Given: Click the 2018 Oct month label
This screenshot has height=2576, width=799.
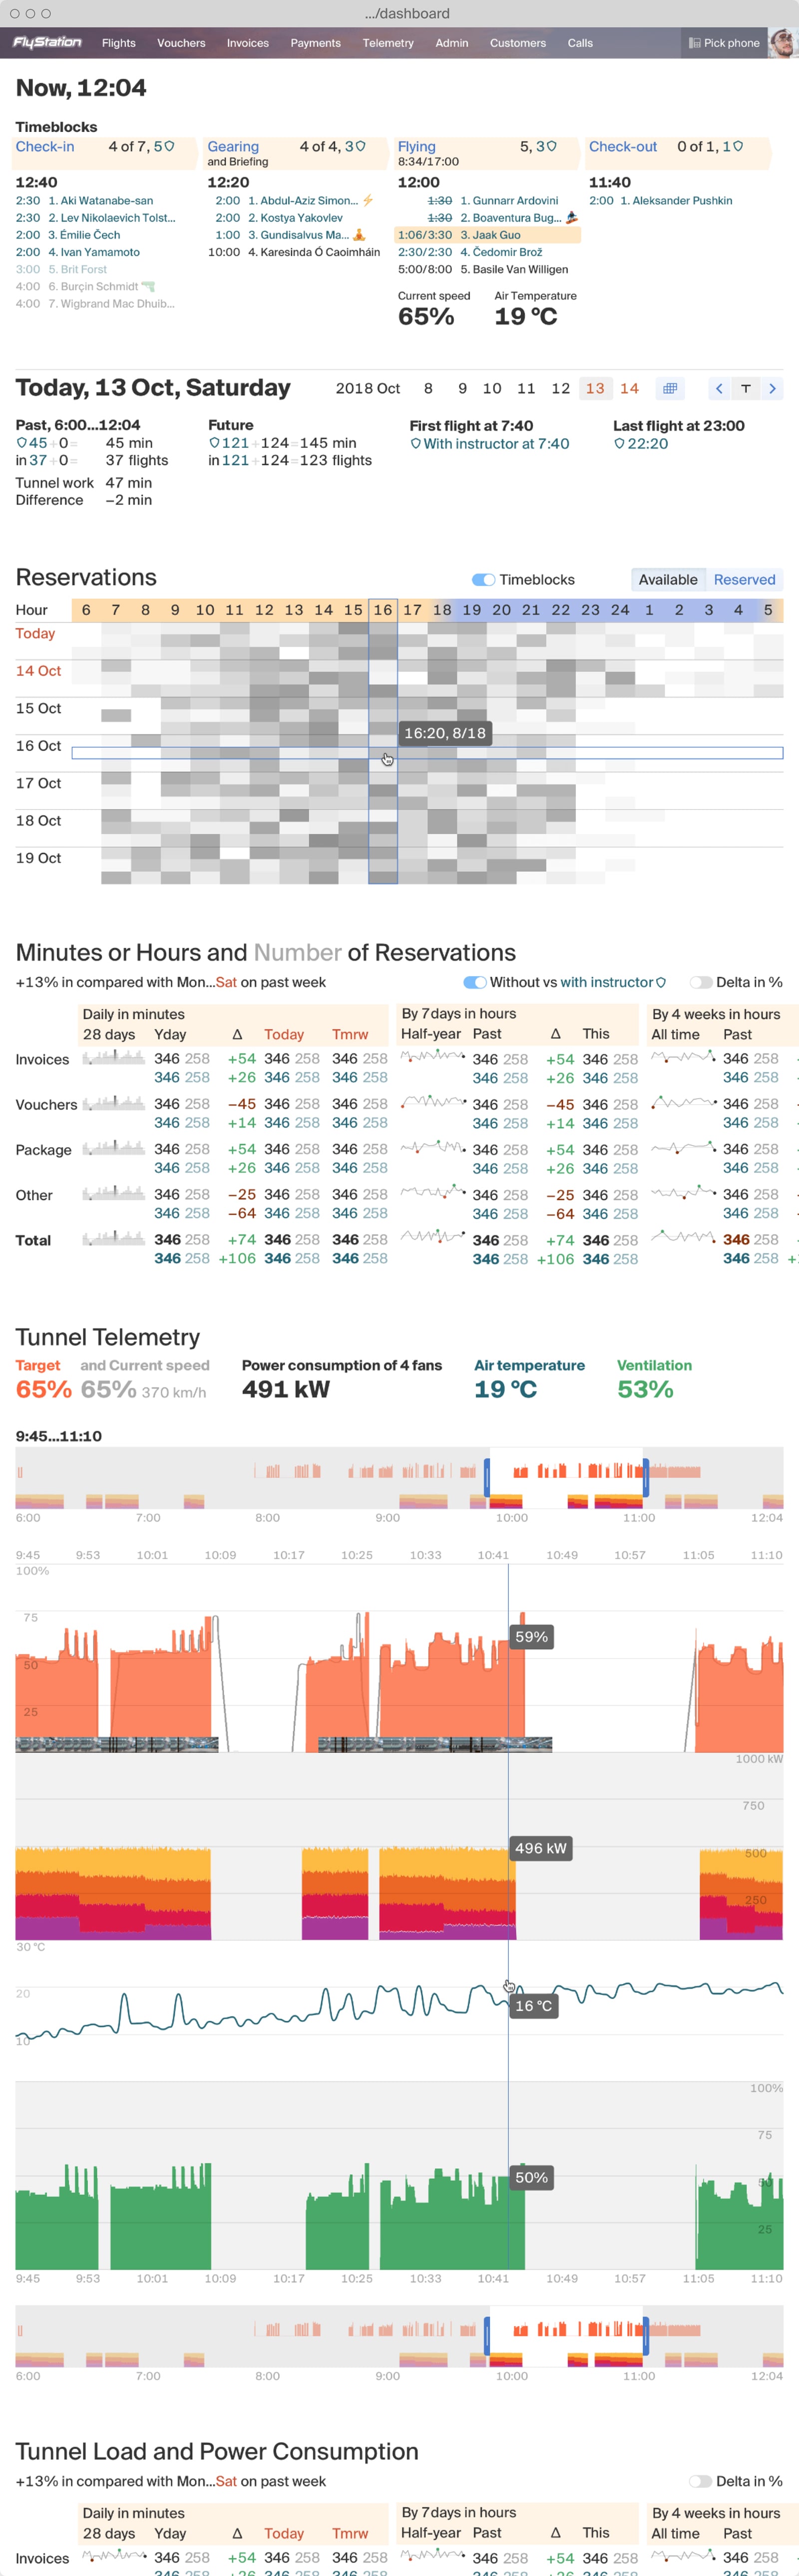Looking at the screenshot, I should pos(367,388).
